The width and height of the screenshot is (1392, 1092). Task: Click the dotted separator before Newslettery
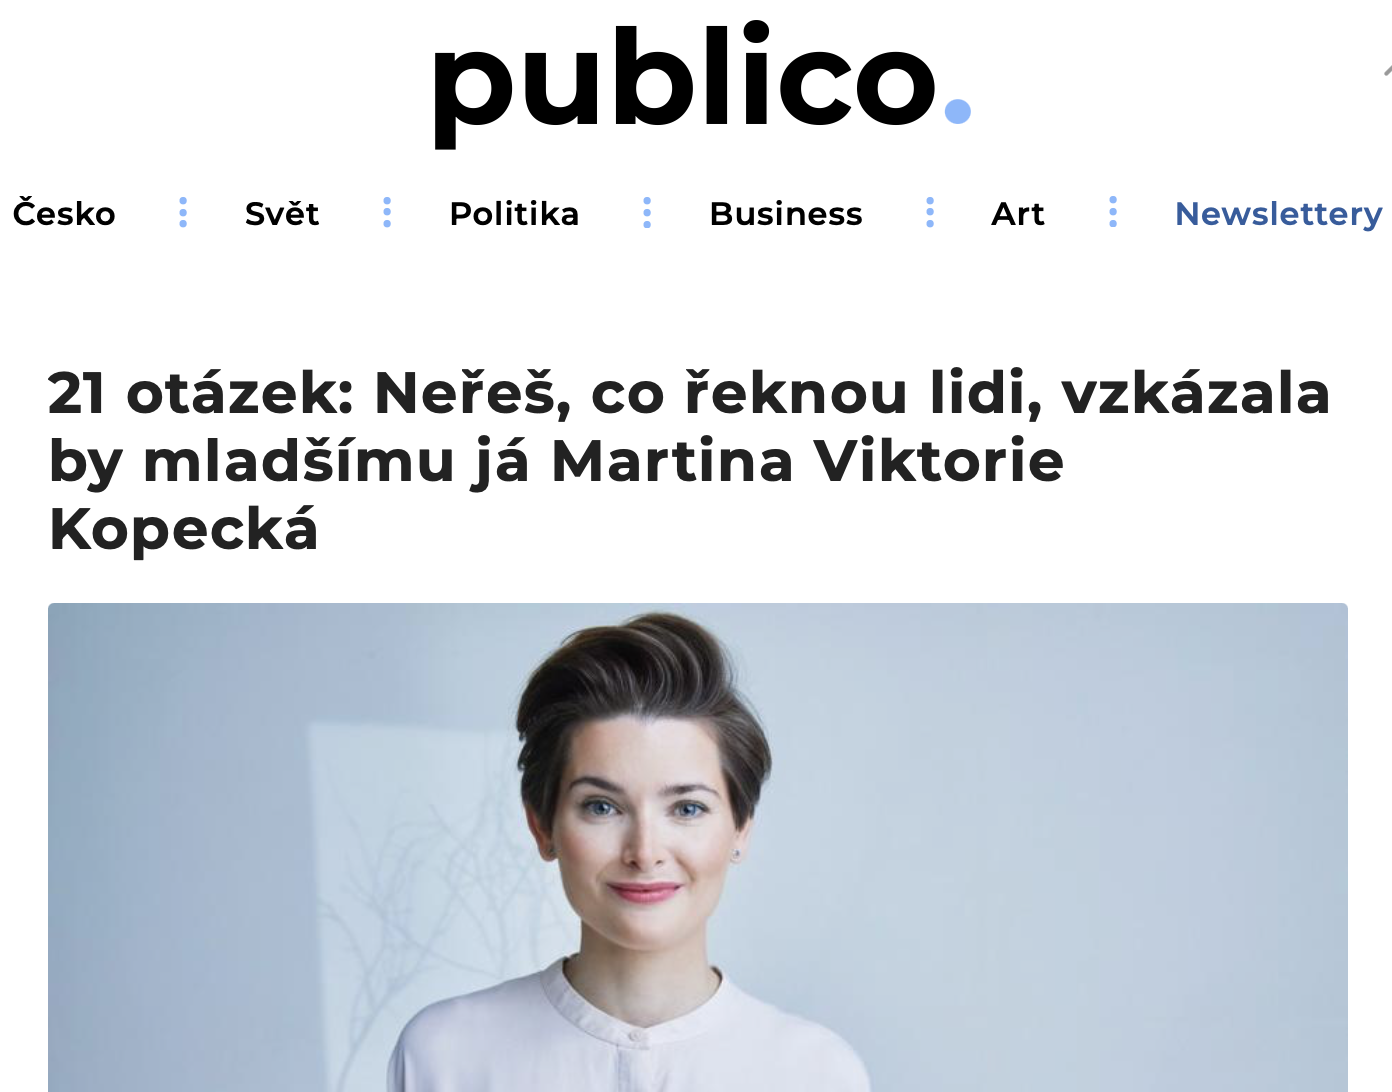click(x=1113, y=212)
